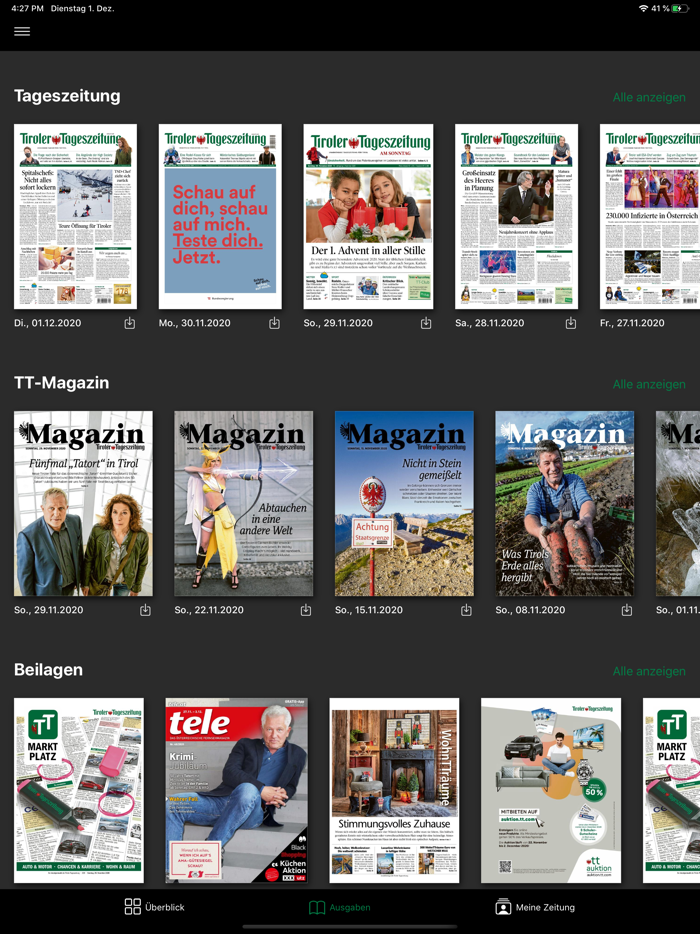Download the So., 22.11.2020 magazine issue
The width and height of the screenshot is (700, 934).
(306, 610)
